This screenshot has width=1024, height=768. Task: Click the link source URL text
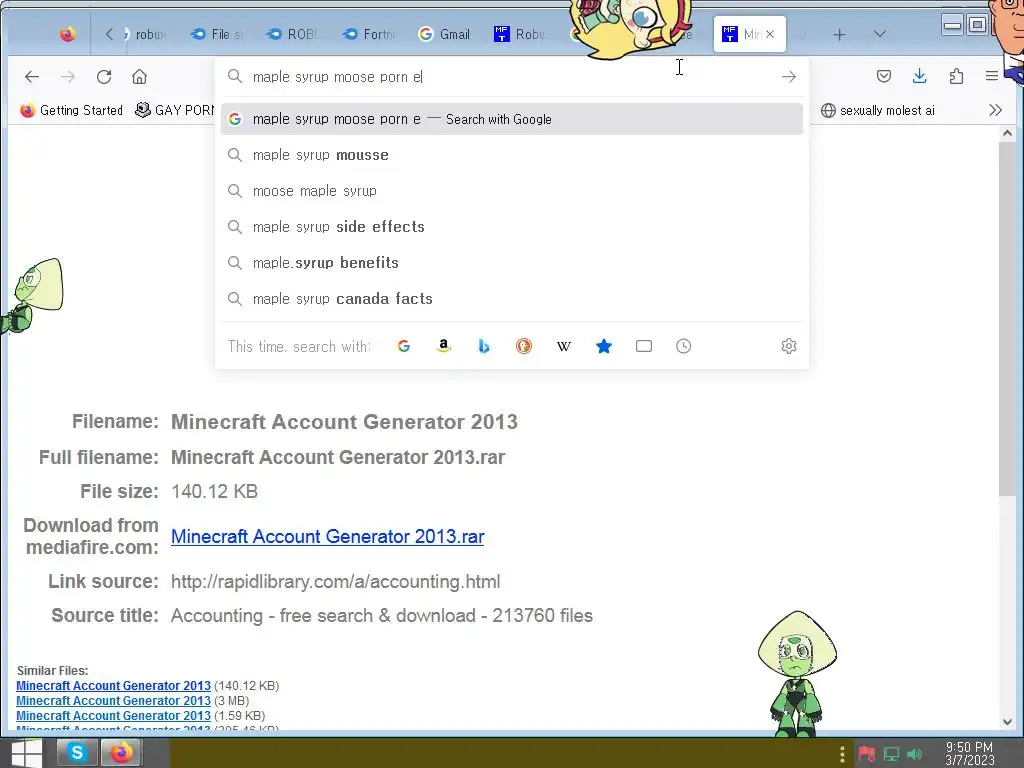coord(336,581)
